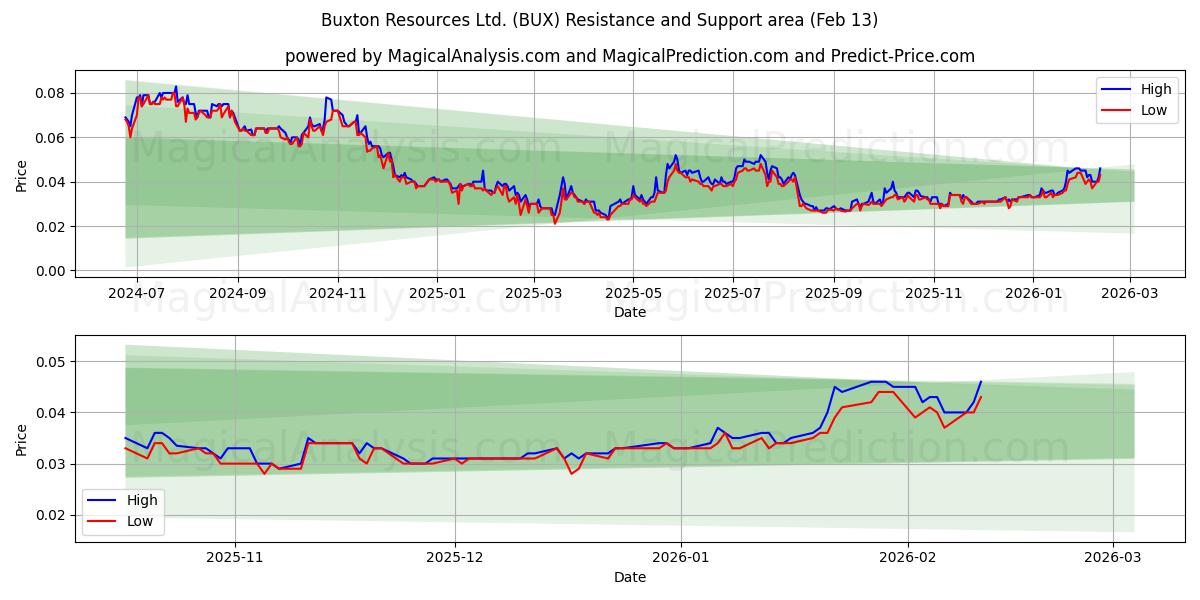Click the top chart x-axis tick '2024-09'
This screenshot has height=600, width=1200.
pos(238,295)
